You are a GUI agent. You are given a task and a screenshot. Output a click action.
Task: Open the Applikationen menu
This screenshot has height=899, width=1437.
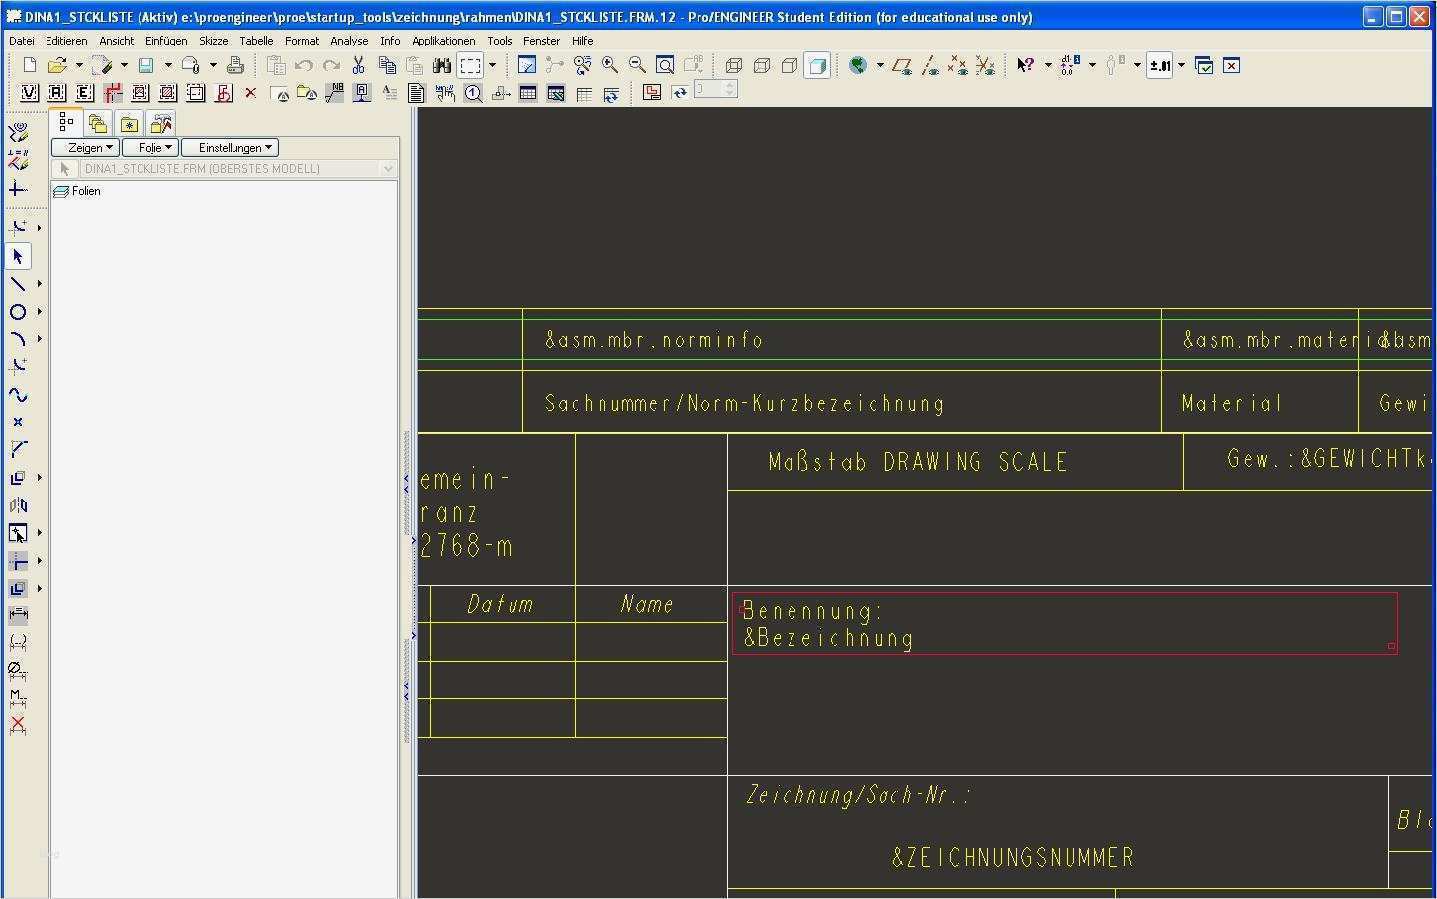[443, 41]
